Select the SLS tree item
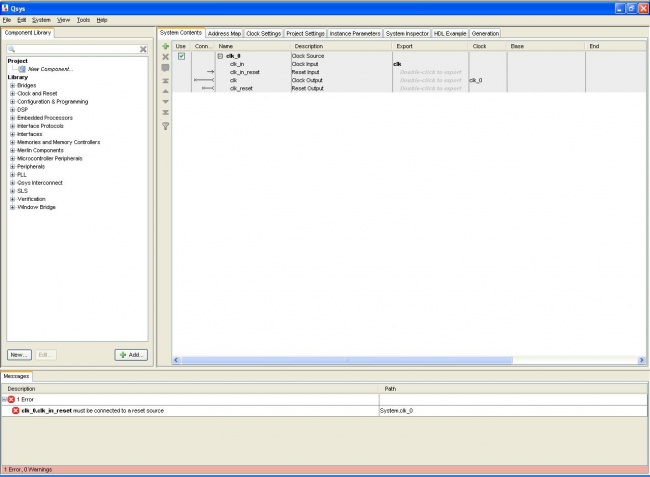The image size is (650, 477). pos(22,191)
